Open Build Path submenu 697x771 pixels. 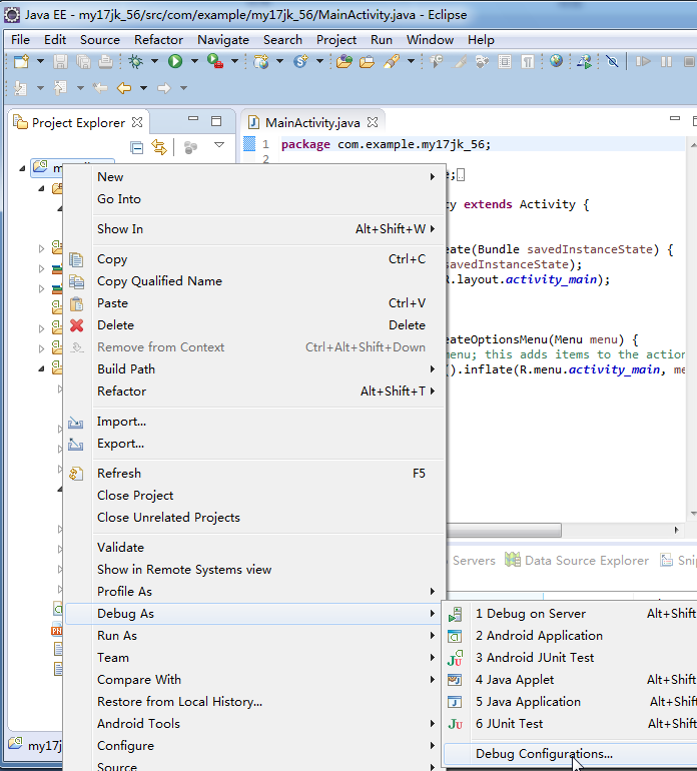pyautogui.click(x=255, y=369)
